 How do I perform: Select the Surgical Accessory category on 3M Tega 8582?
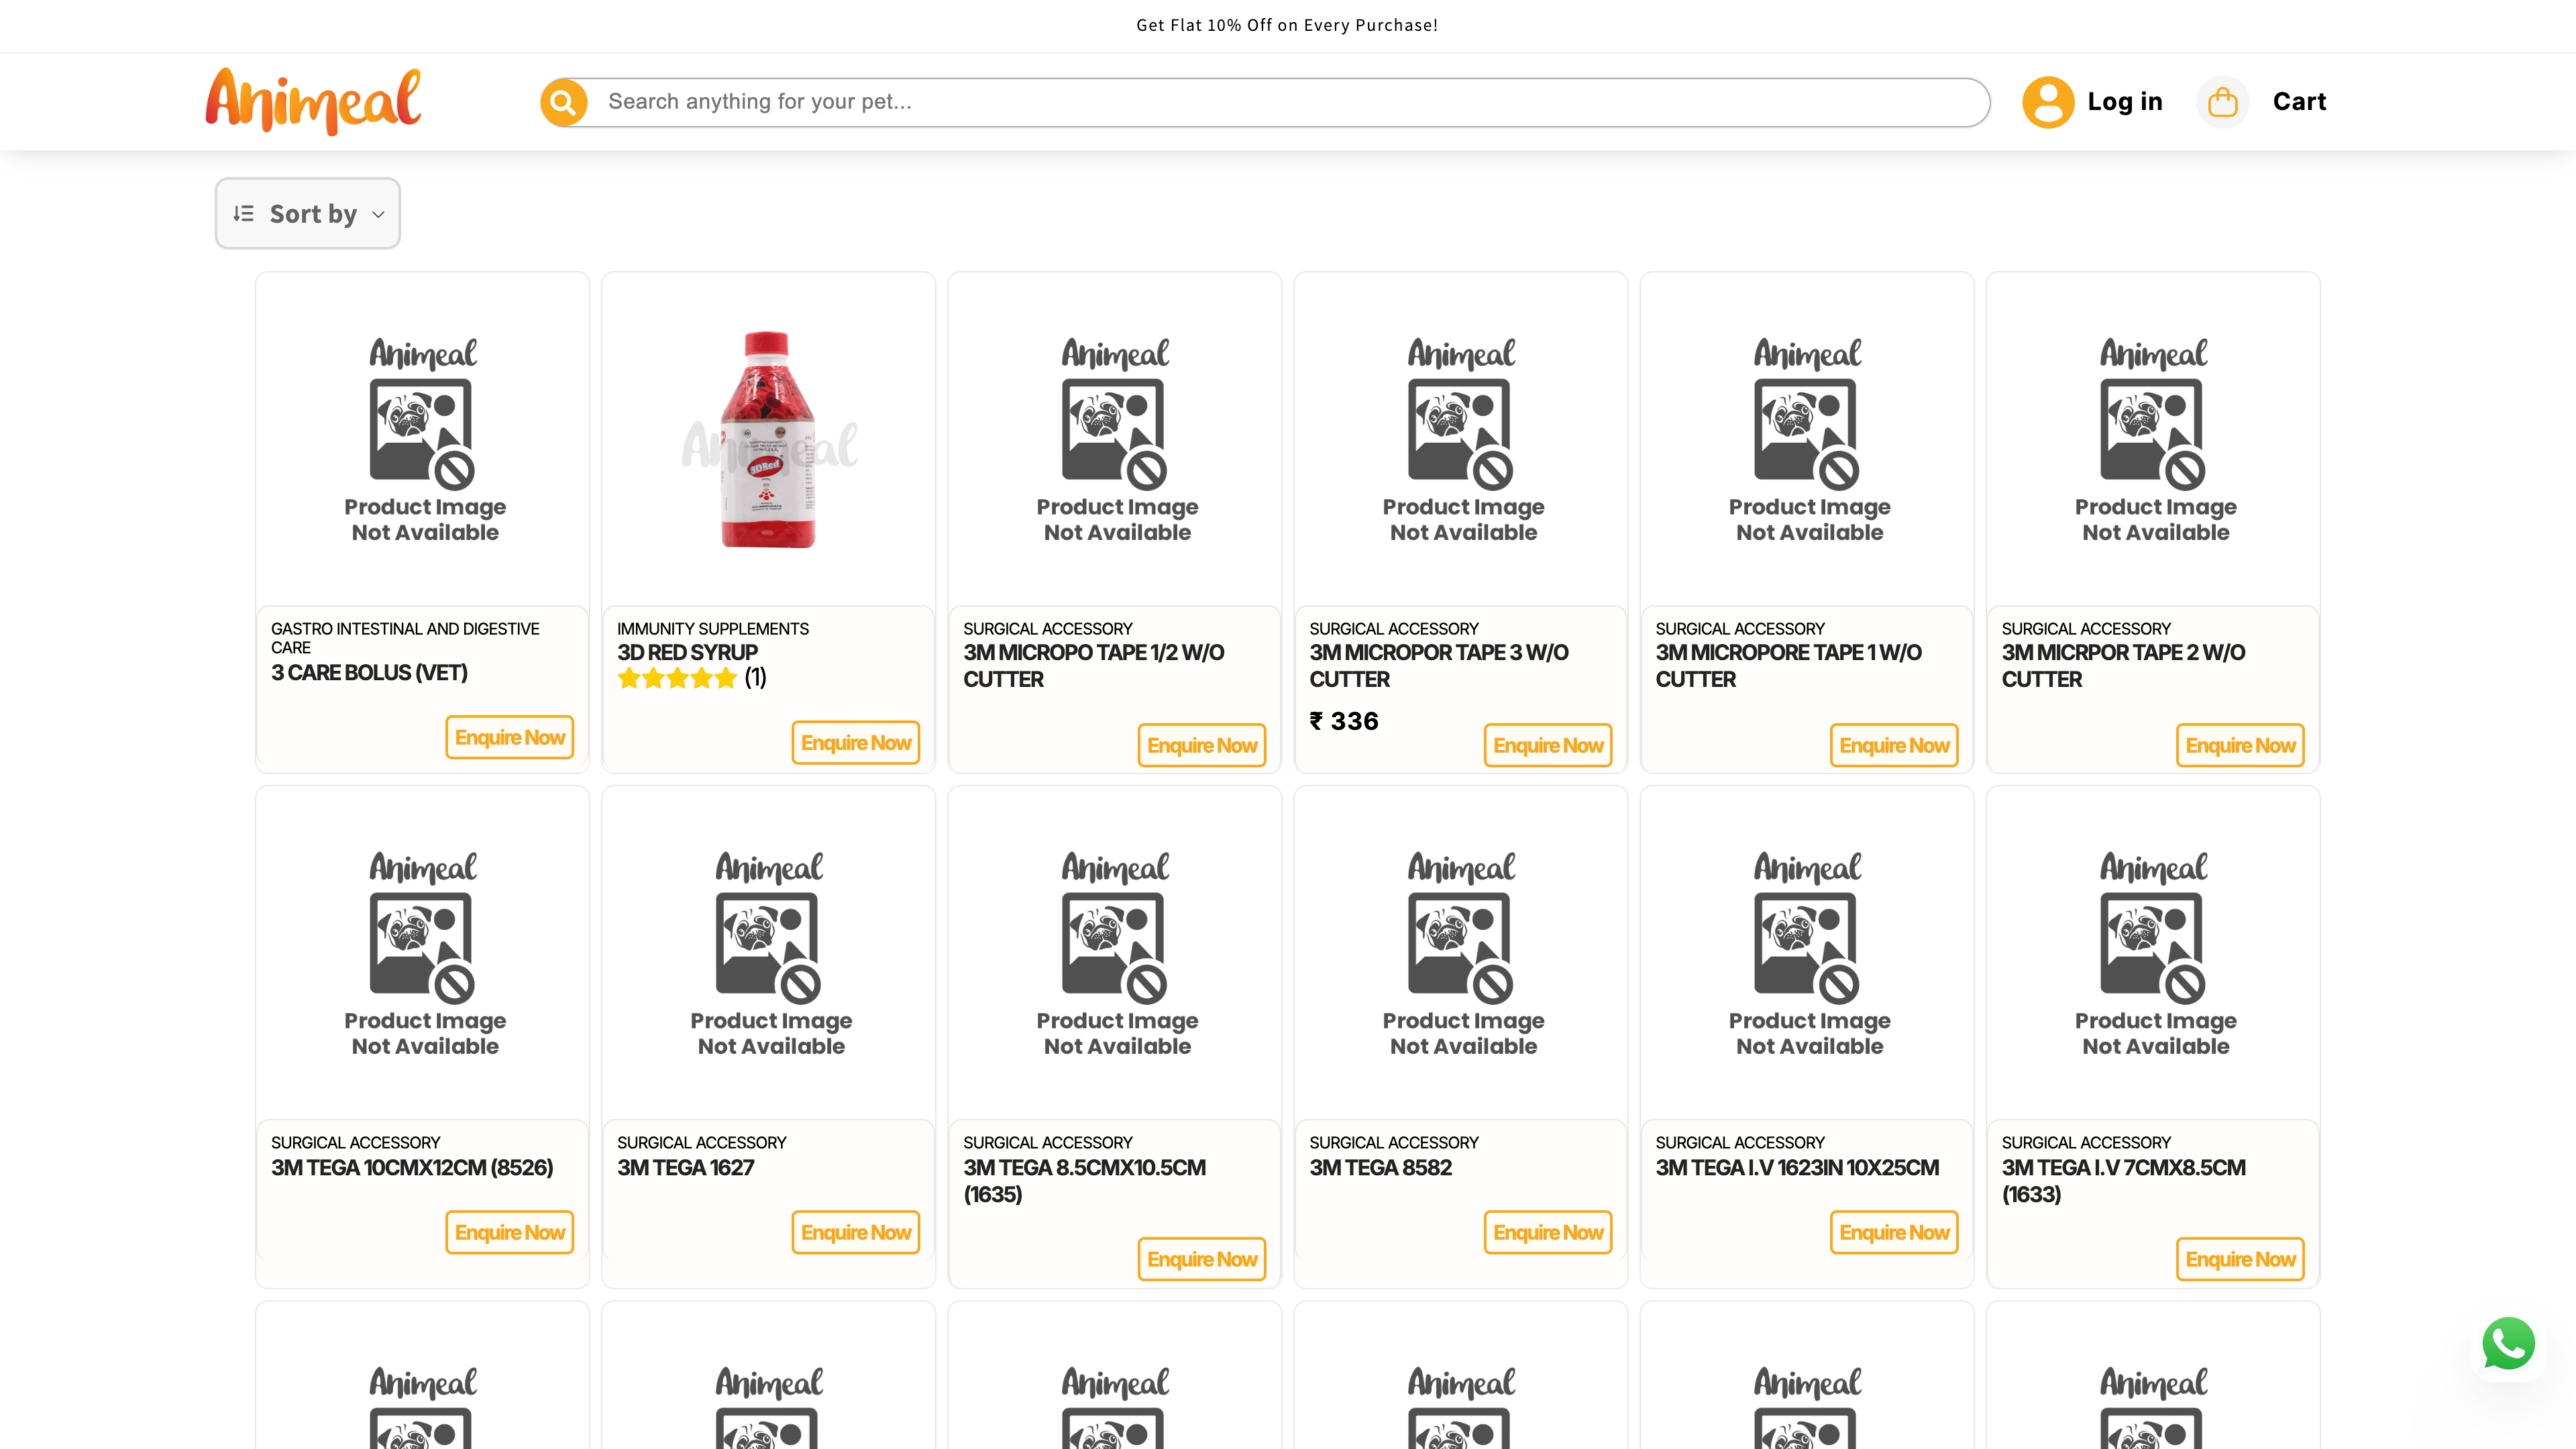tap(1394, 1142)
